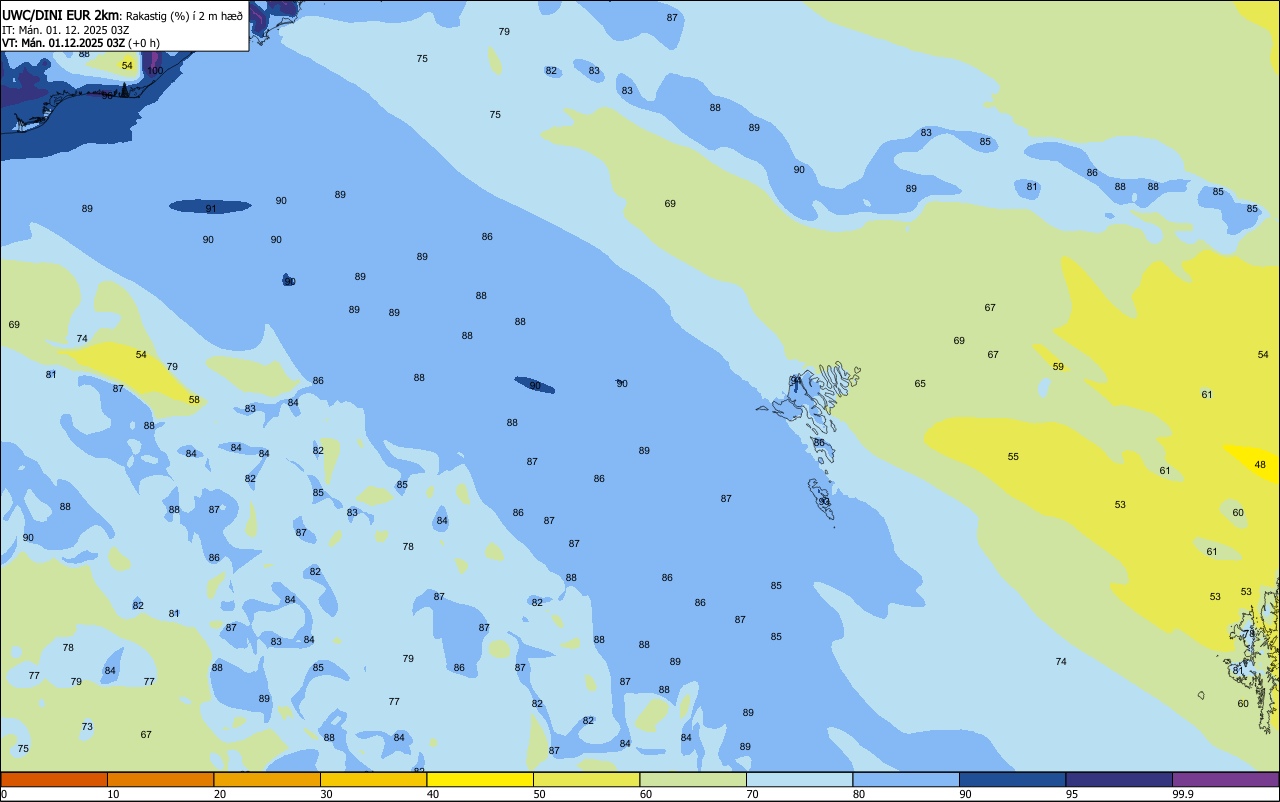Choose the 80–90 medium blue legend swatch
The width and height of the screenshot is (1280, 802).
[x=906, y=779]
